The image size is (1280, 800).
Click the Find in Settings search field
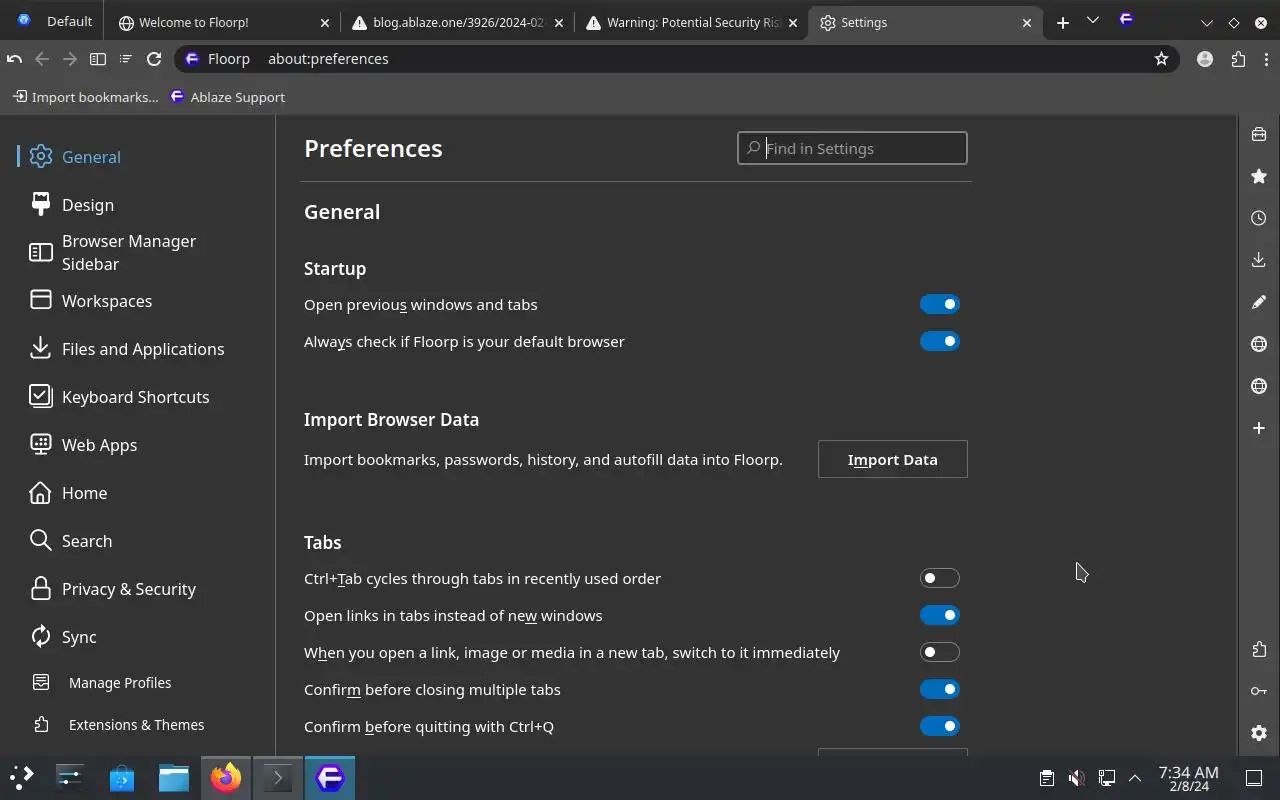(862, 148)
